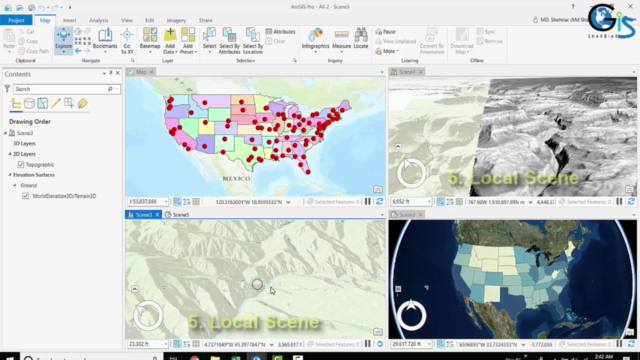Viewport: 640px width, 360px height.
Task: Click the Go To XY tool
Action: pyautogui.click(x=127, y=41)
